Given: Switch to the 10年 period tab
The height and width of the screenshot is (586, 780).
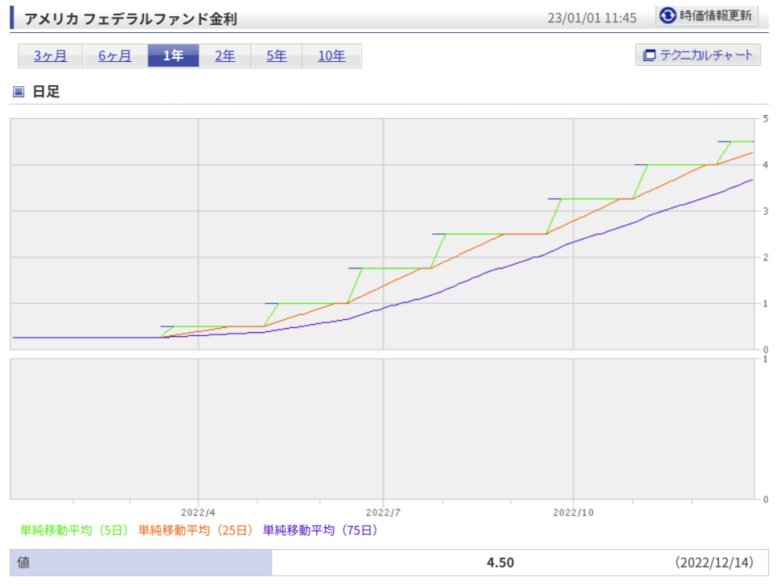Looking at the screenshot, I should [x=332, y=56].
